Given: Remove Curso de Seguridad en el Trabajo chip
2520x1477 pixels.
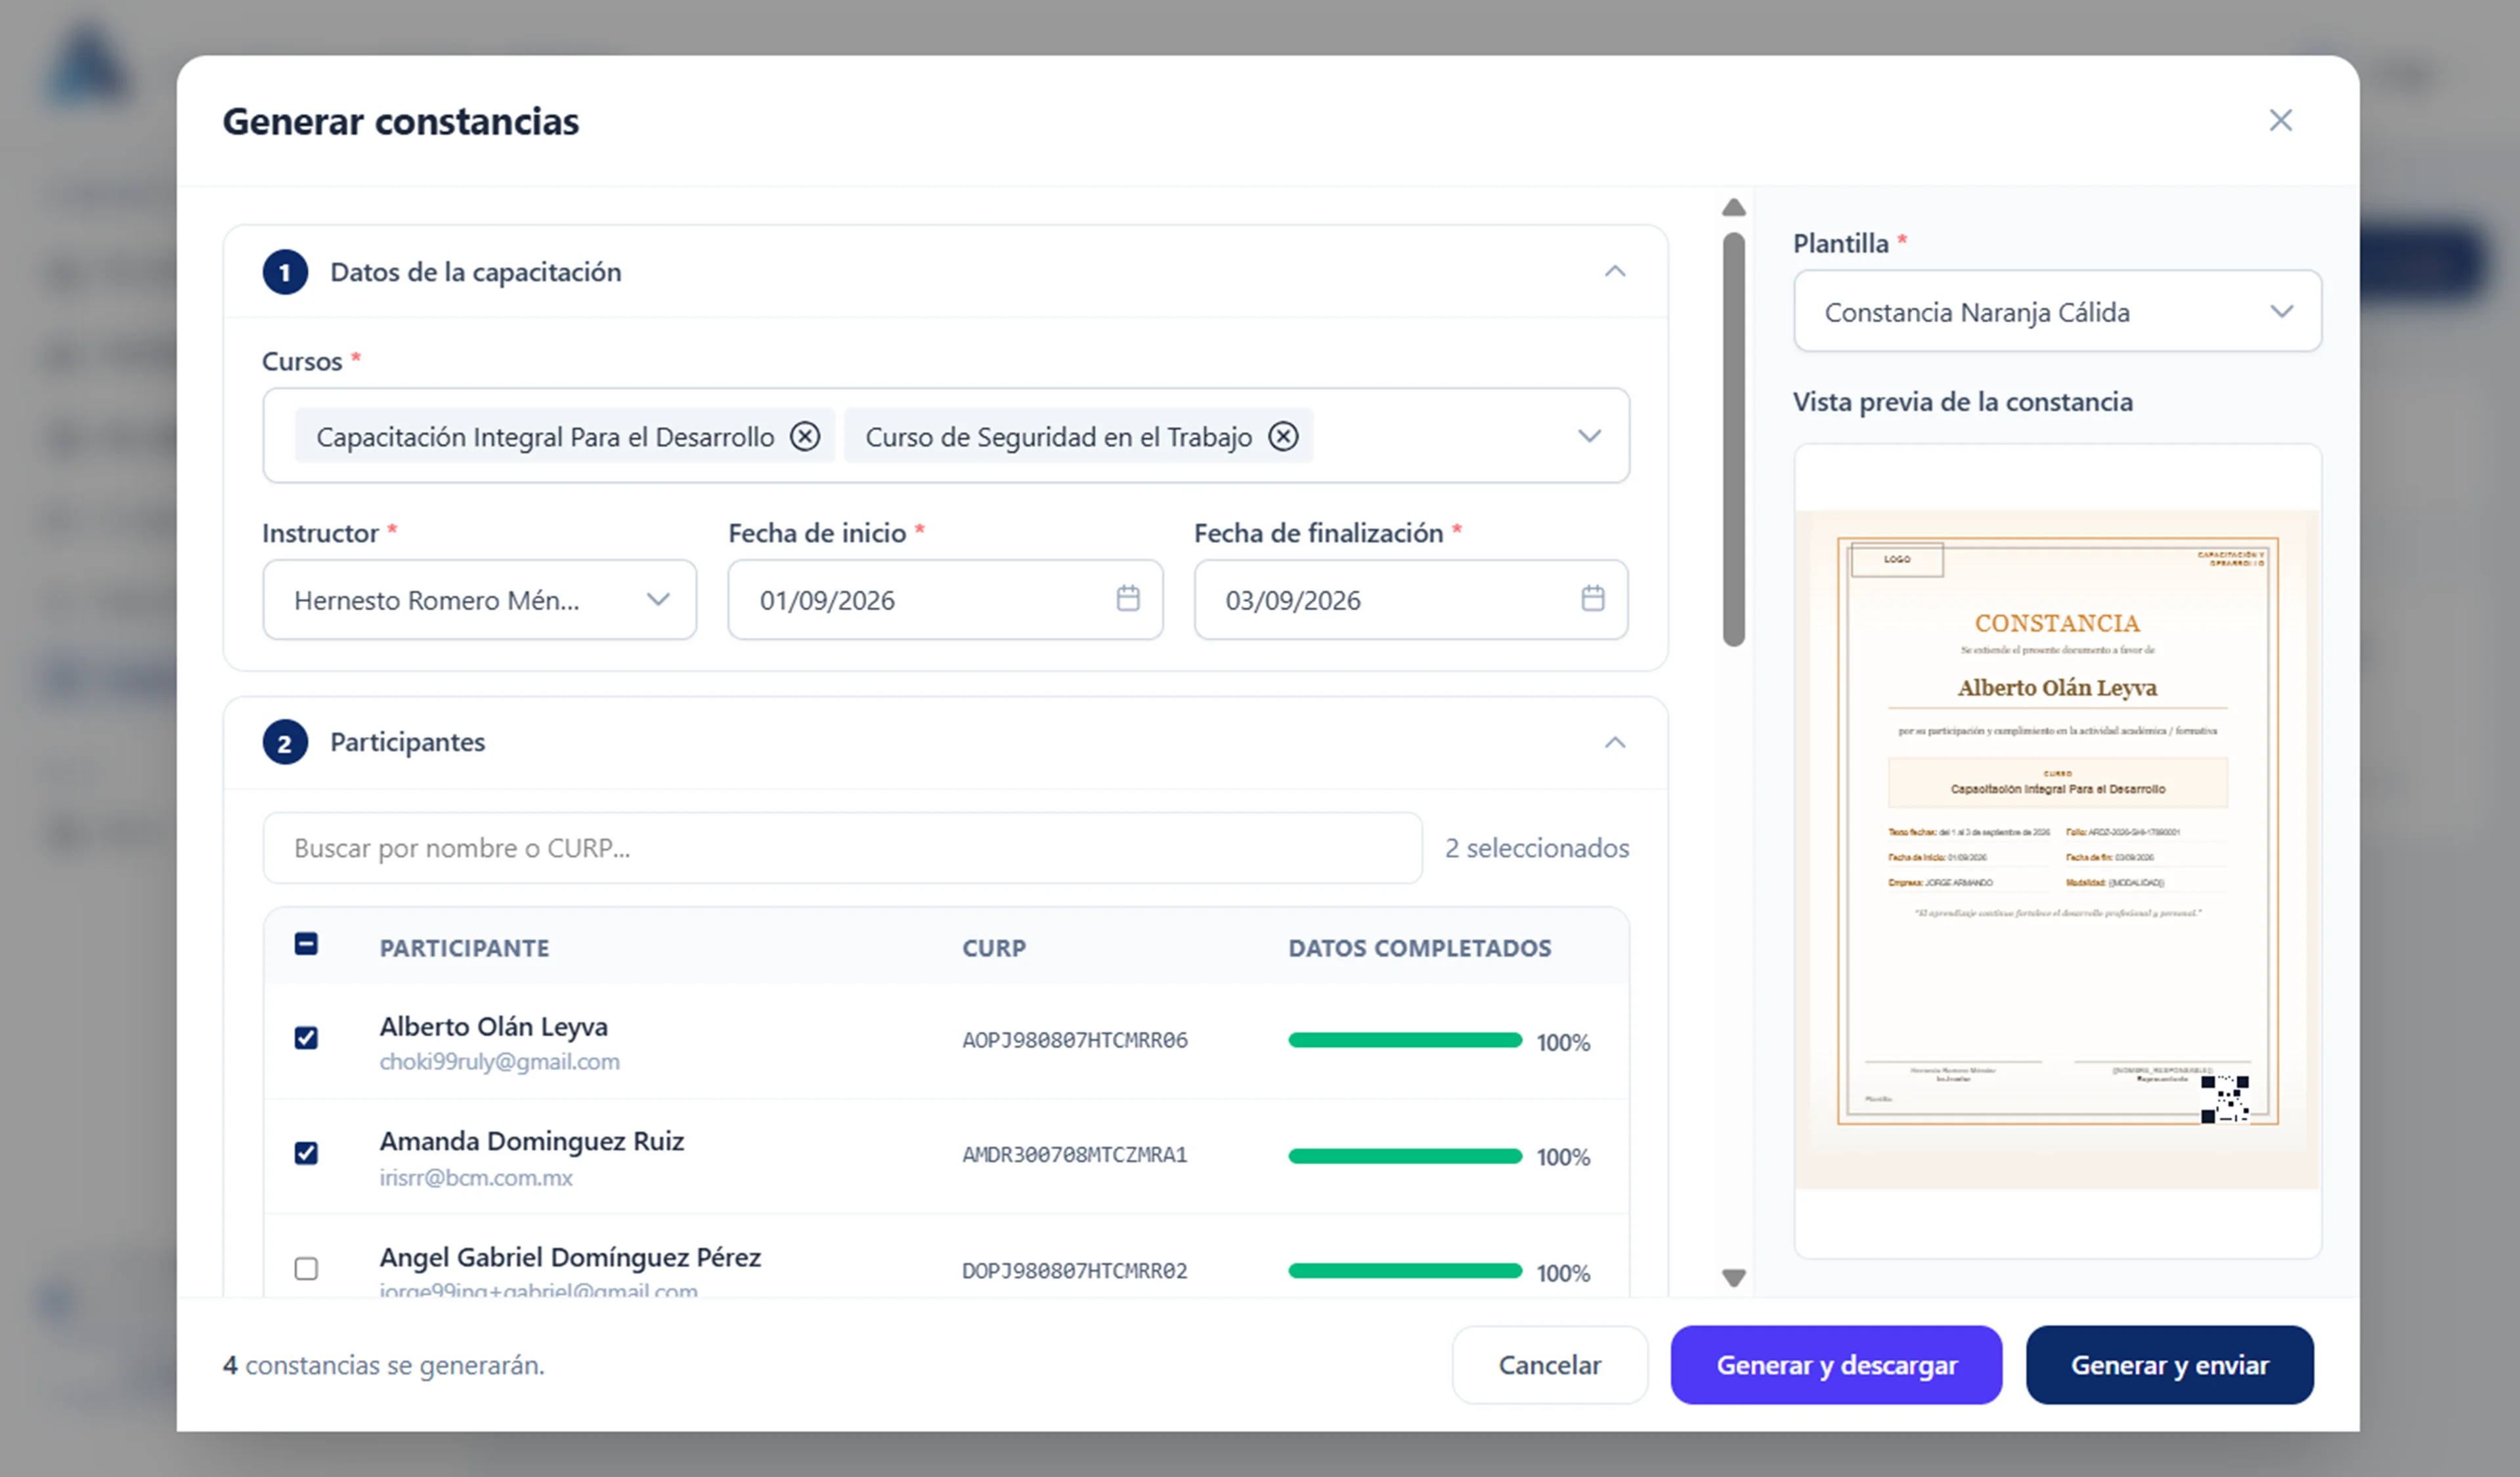Looking at the screenshot, I should [1283, 436].
